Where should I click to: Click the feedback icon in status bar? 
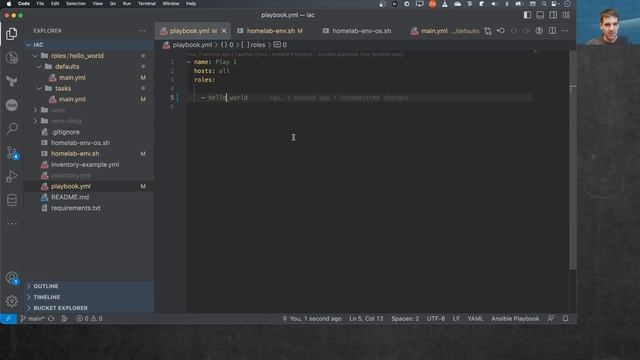tap(551, 318)
